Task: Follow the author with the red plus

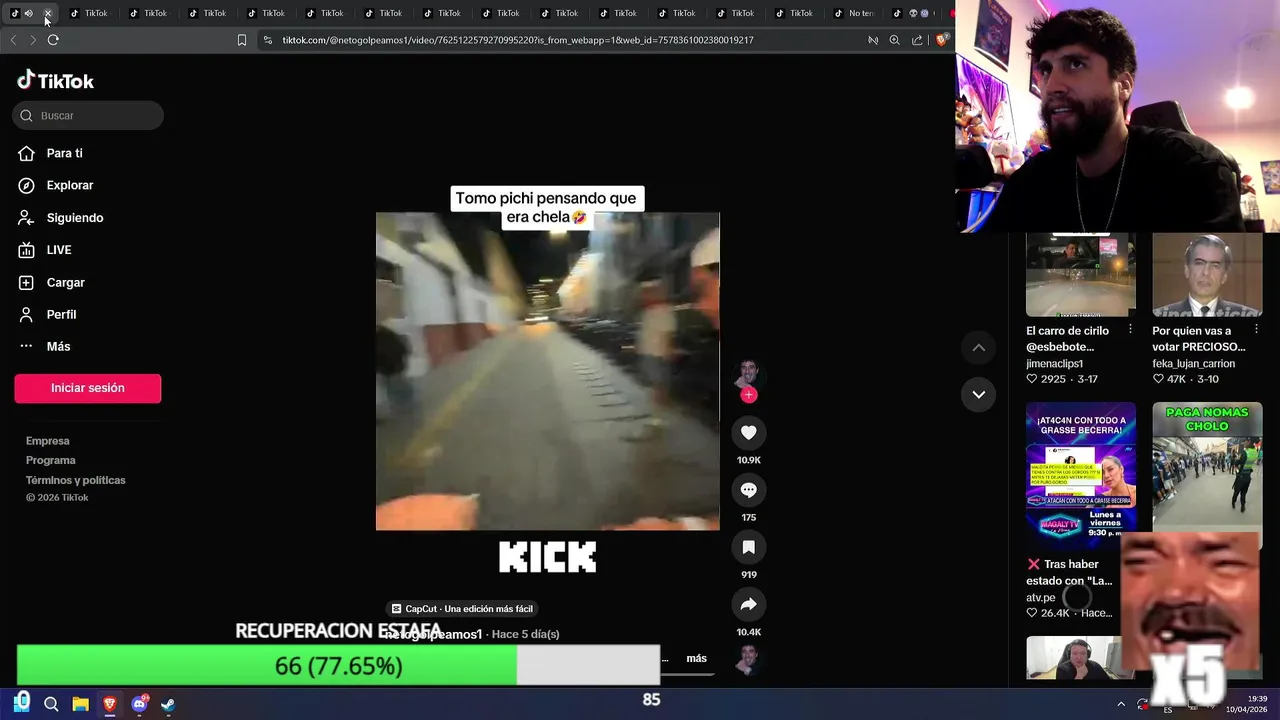Action: [x=748, y=395]
